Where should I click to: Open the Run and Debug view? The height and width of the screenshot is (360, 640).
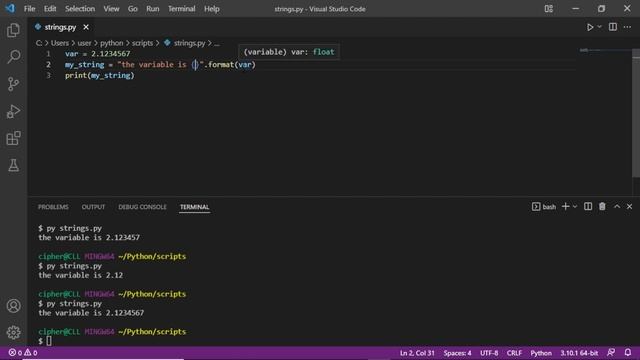pyautogui.click(x=13, y=111)
